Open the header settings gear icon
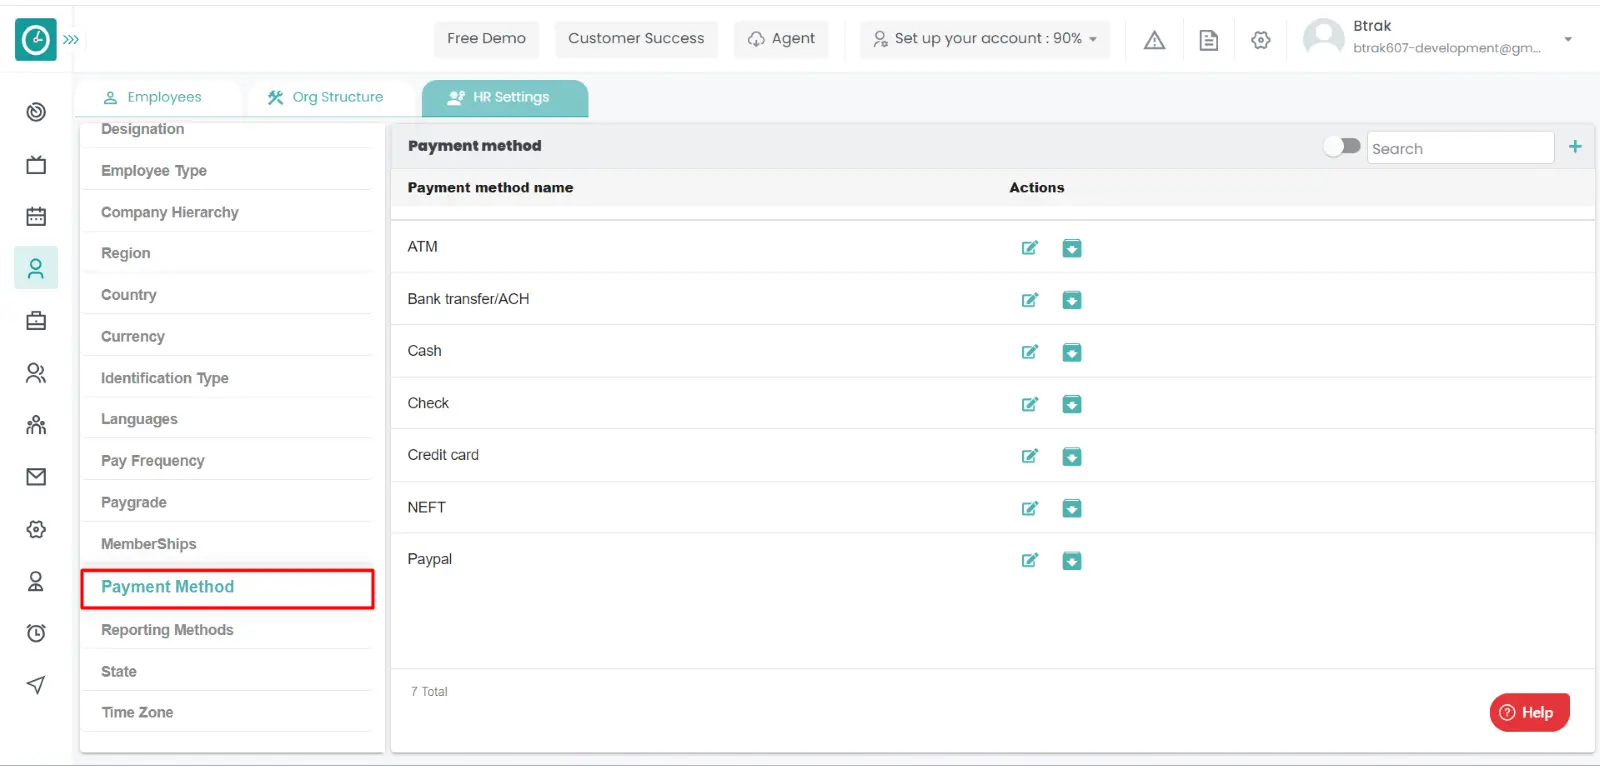This screenshot has width=1600, height=766. (x=1261, y=40)
